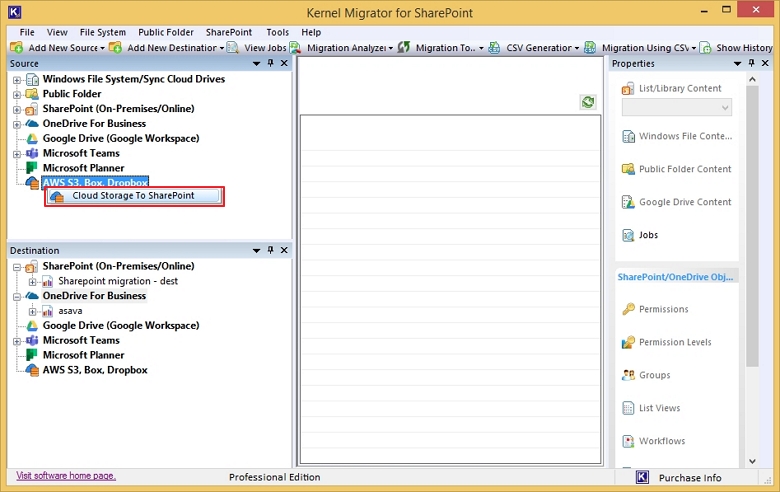
Task: Expand SharePoint (On-Premises/Online) in Source
Action: [17, 109]
